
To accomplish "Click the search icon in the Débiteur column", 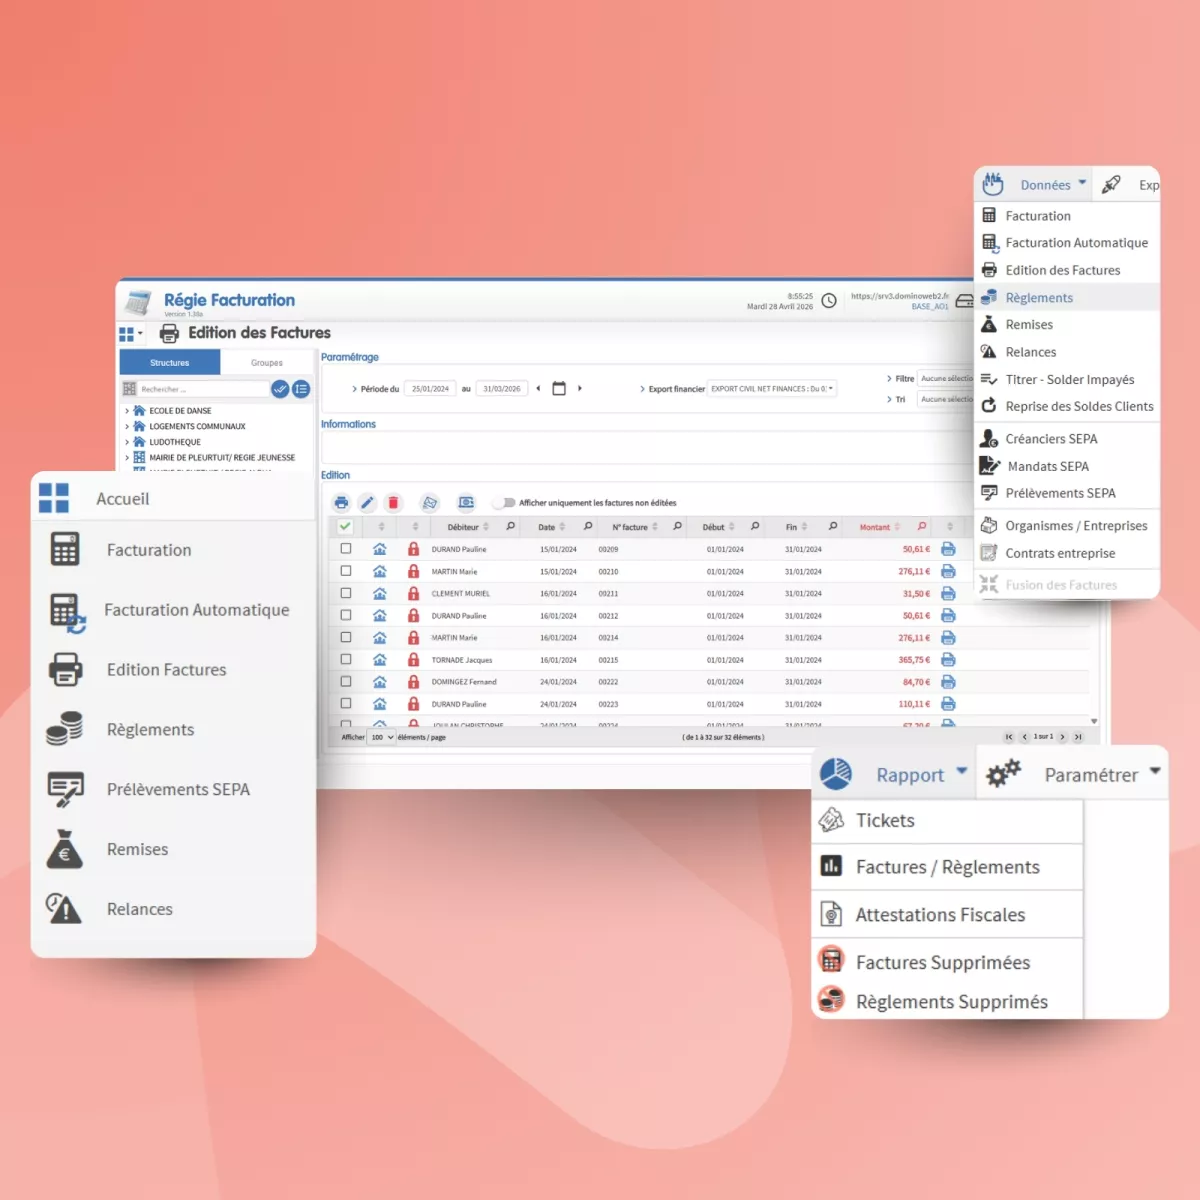I will pos(510,527).
